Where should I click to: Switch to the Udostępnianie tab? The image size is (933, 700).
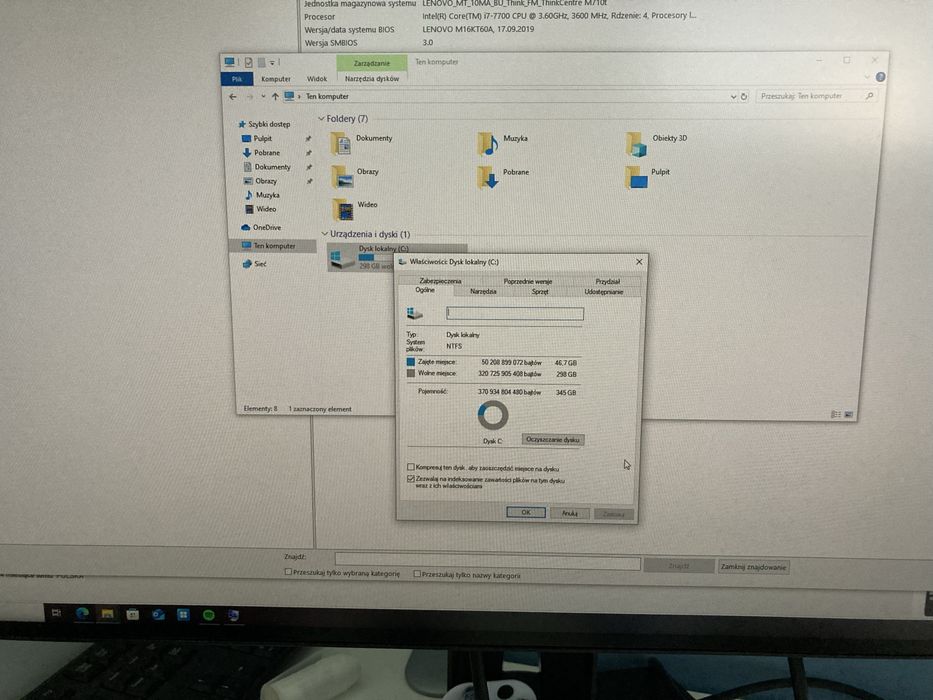[x=603, y=292]
